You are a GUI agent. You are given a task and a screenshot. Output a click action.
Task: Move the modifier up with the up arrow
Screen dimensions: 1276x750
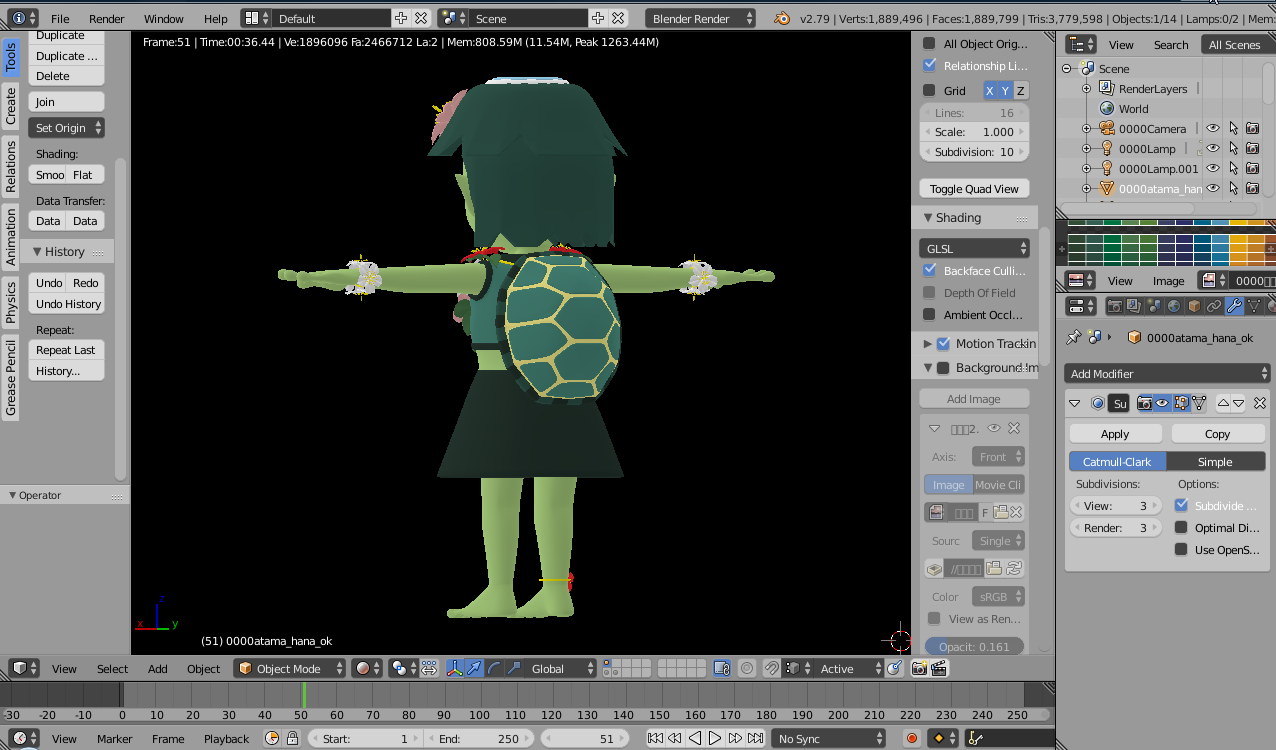click(x=1223, y=403)
